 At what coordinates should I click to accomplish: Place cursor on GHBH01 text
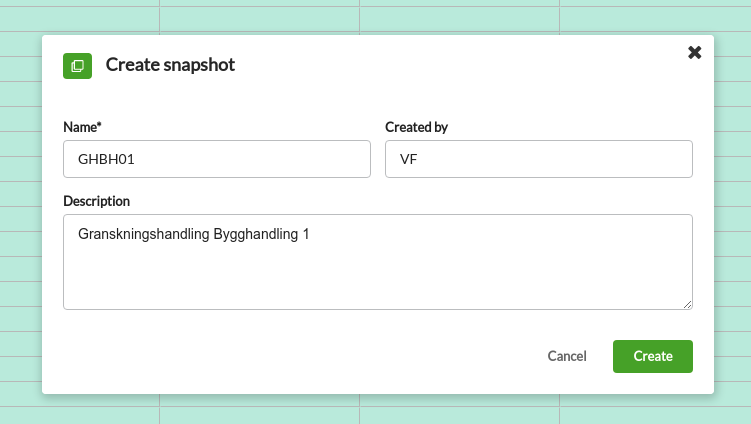(106, 159)
